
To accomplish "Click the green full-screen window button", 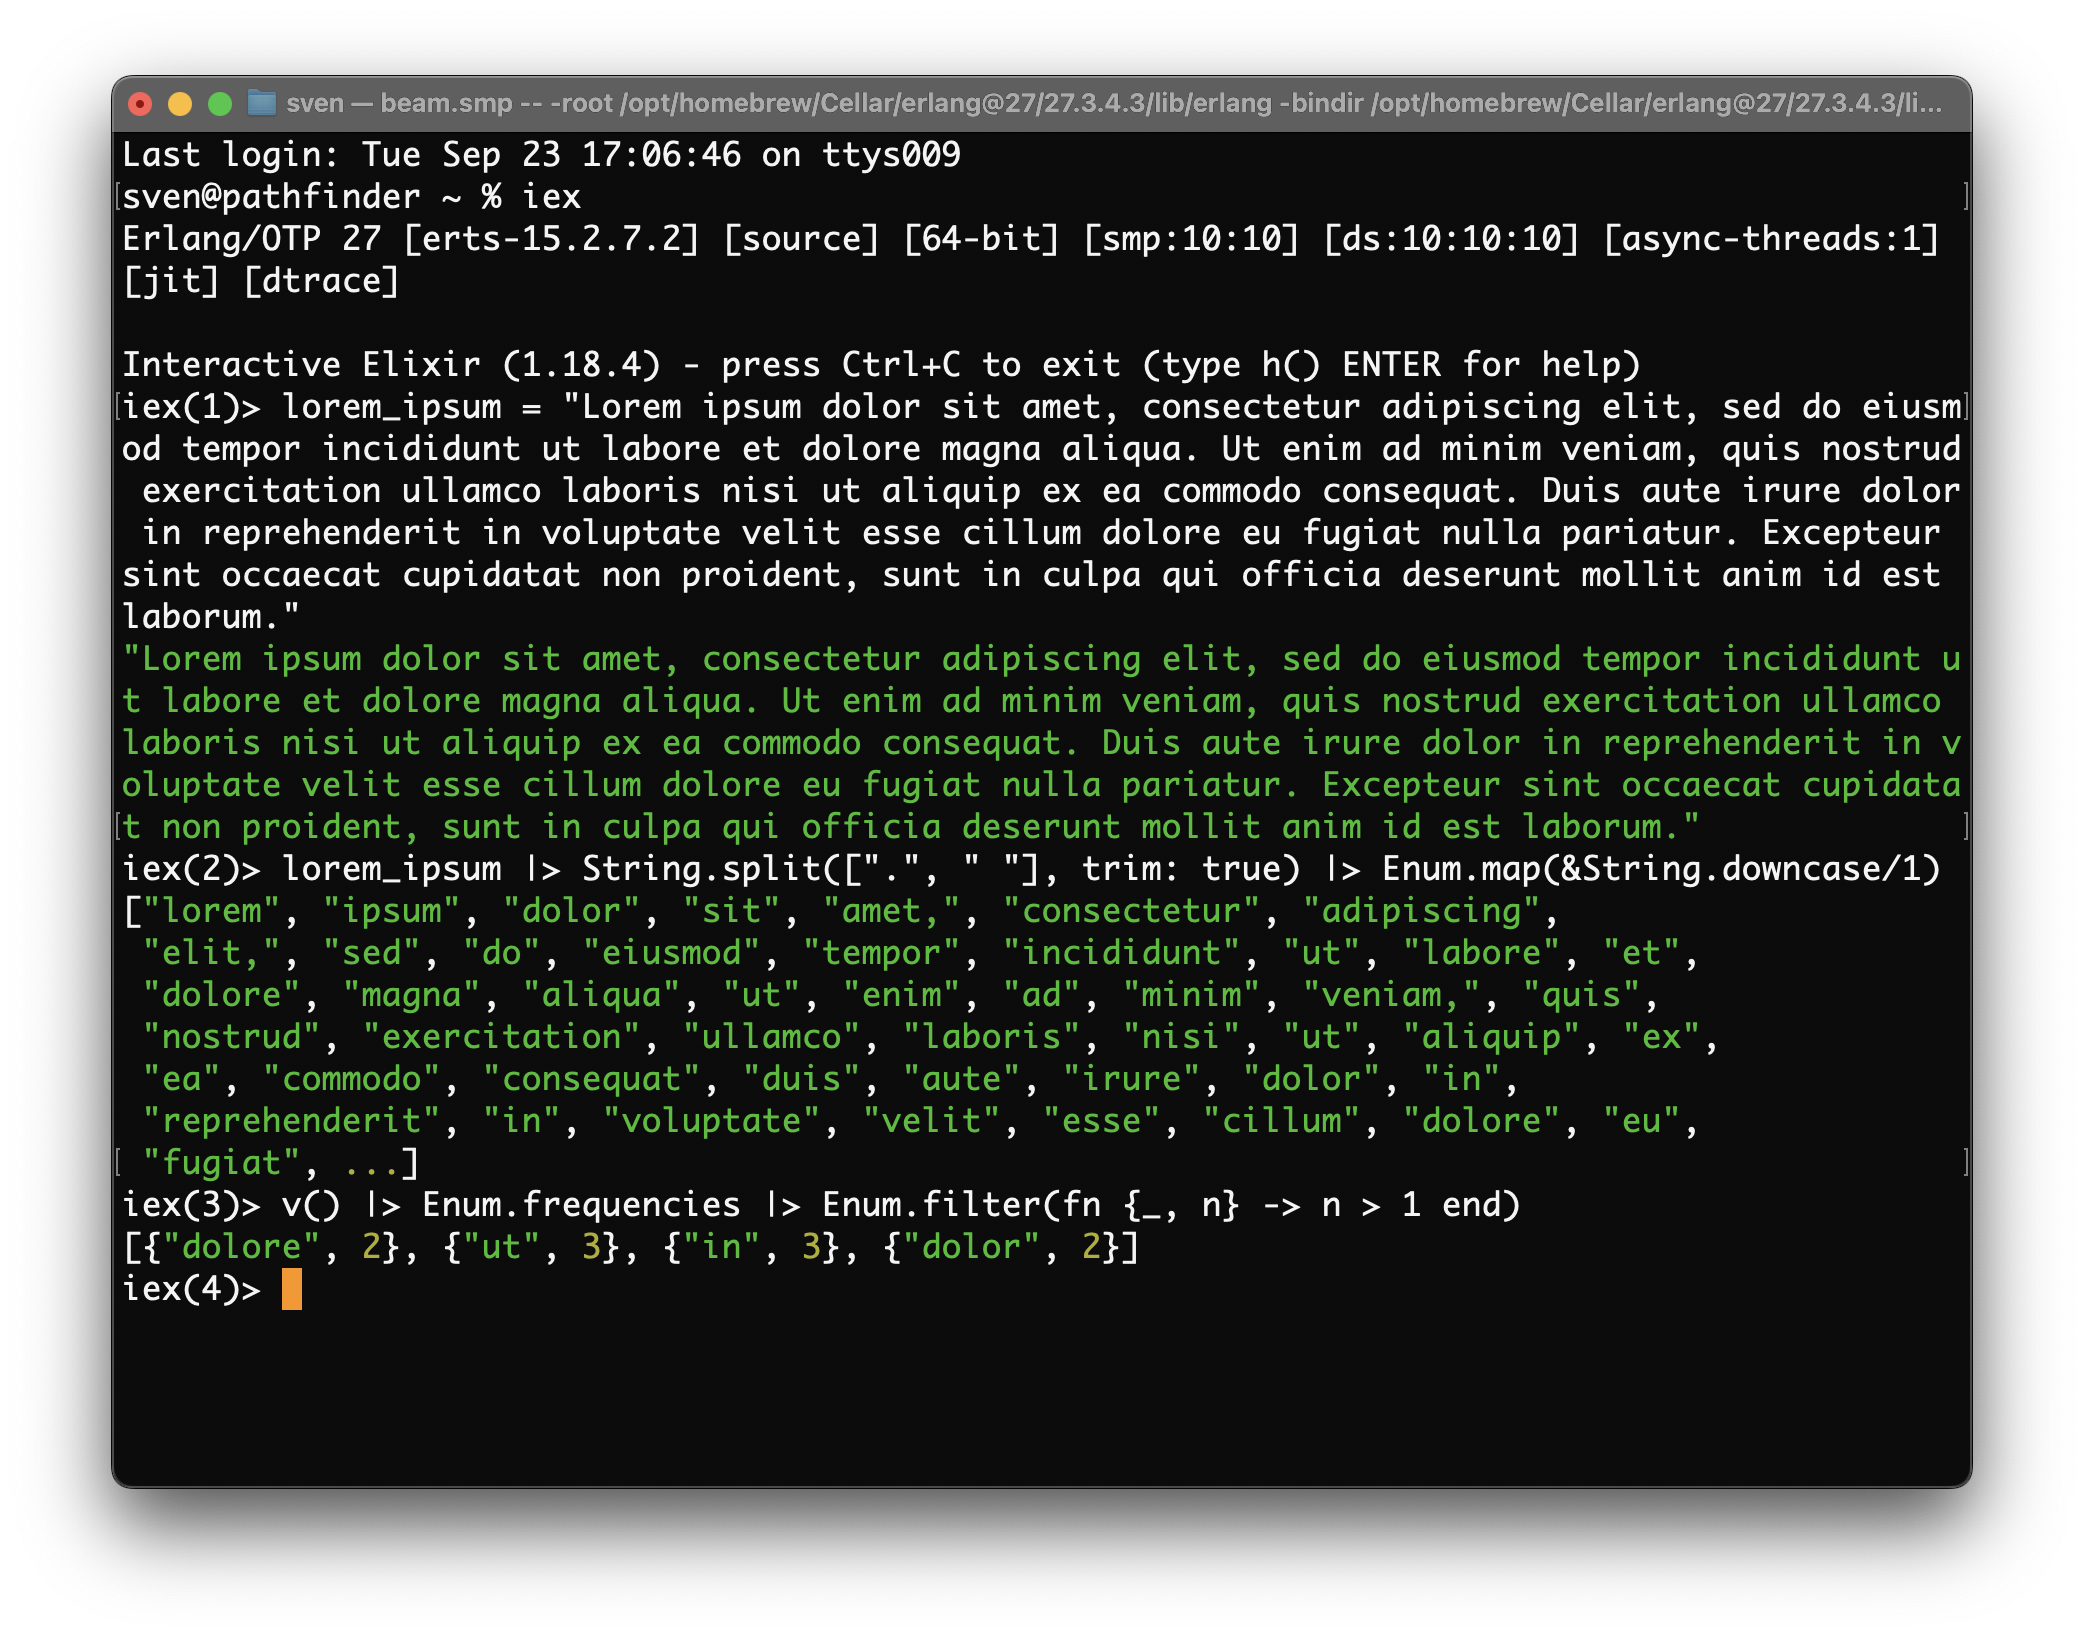I will click(x=220, y=104).
